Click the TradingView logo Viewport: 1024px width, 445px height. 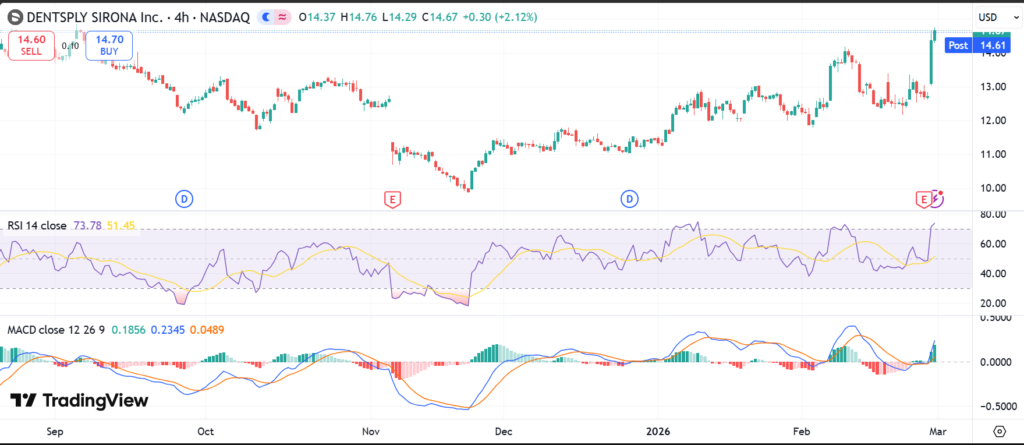79,400
